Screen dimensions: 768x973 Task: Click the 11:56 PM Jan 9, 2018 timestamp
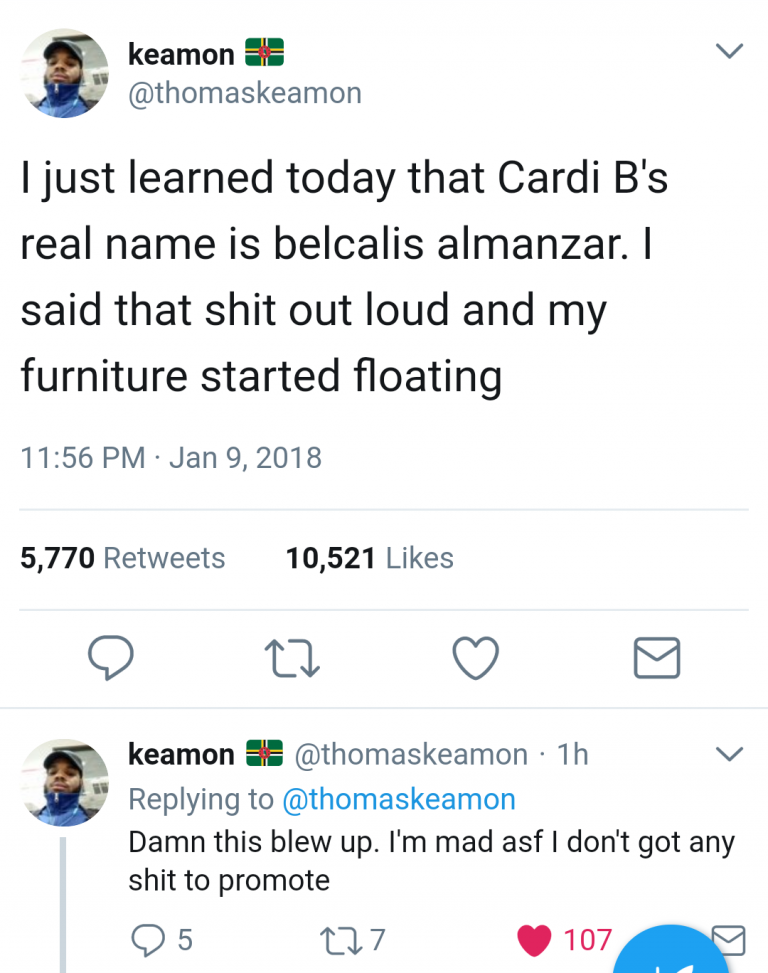(171, 458)
